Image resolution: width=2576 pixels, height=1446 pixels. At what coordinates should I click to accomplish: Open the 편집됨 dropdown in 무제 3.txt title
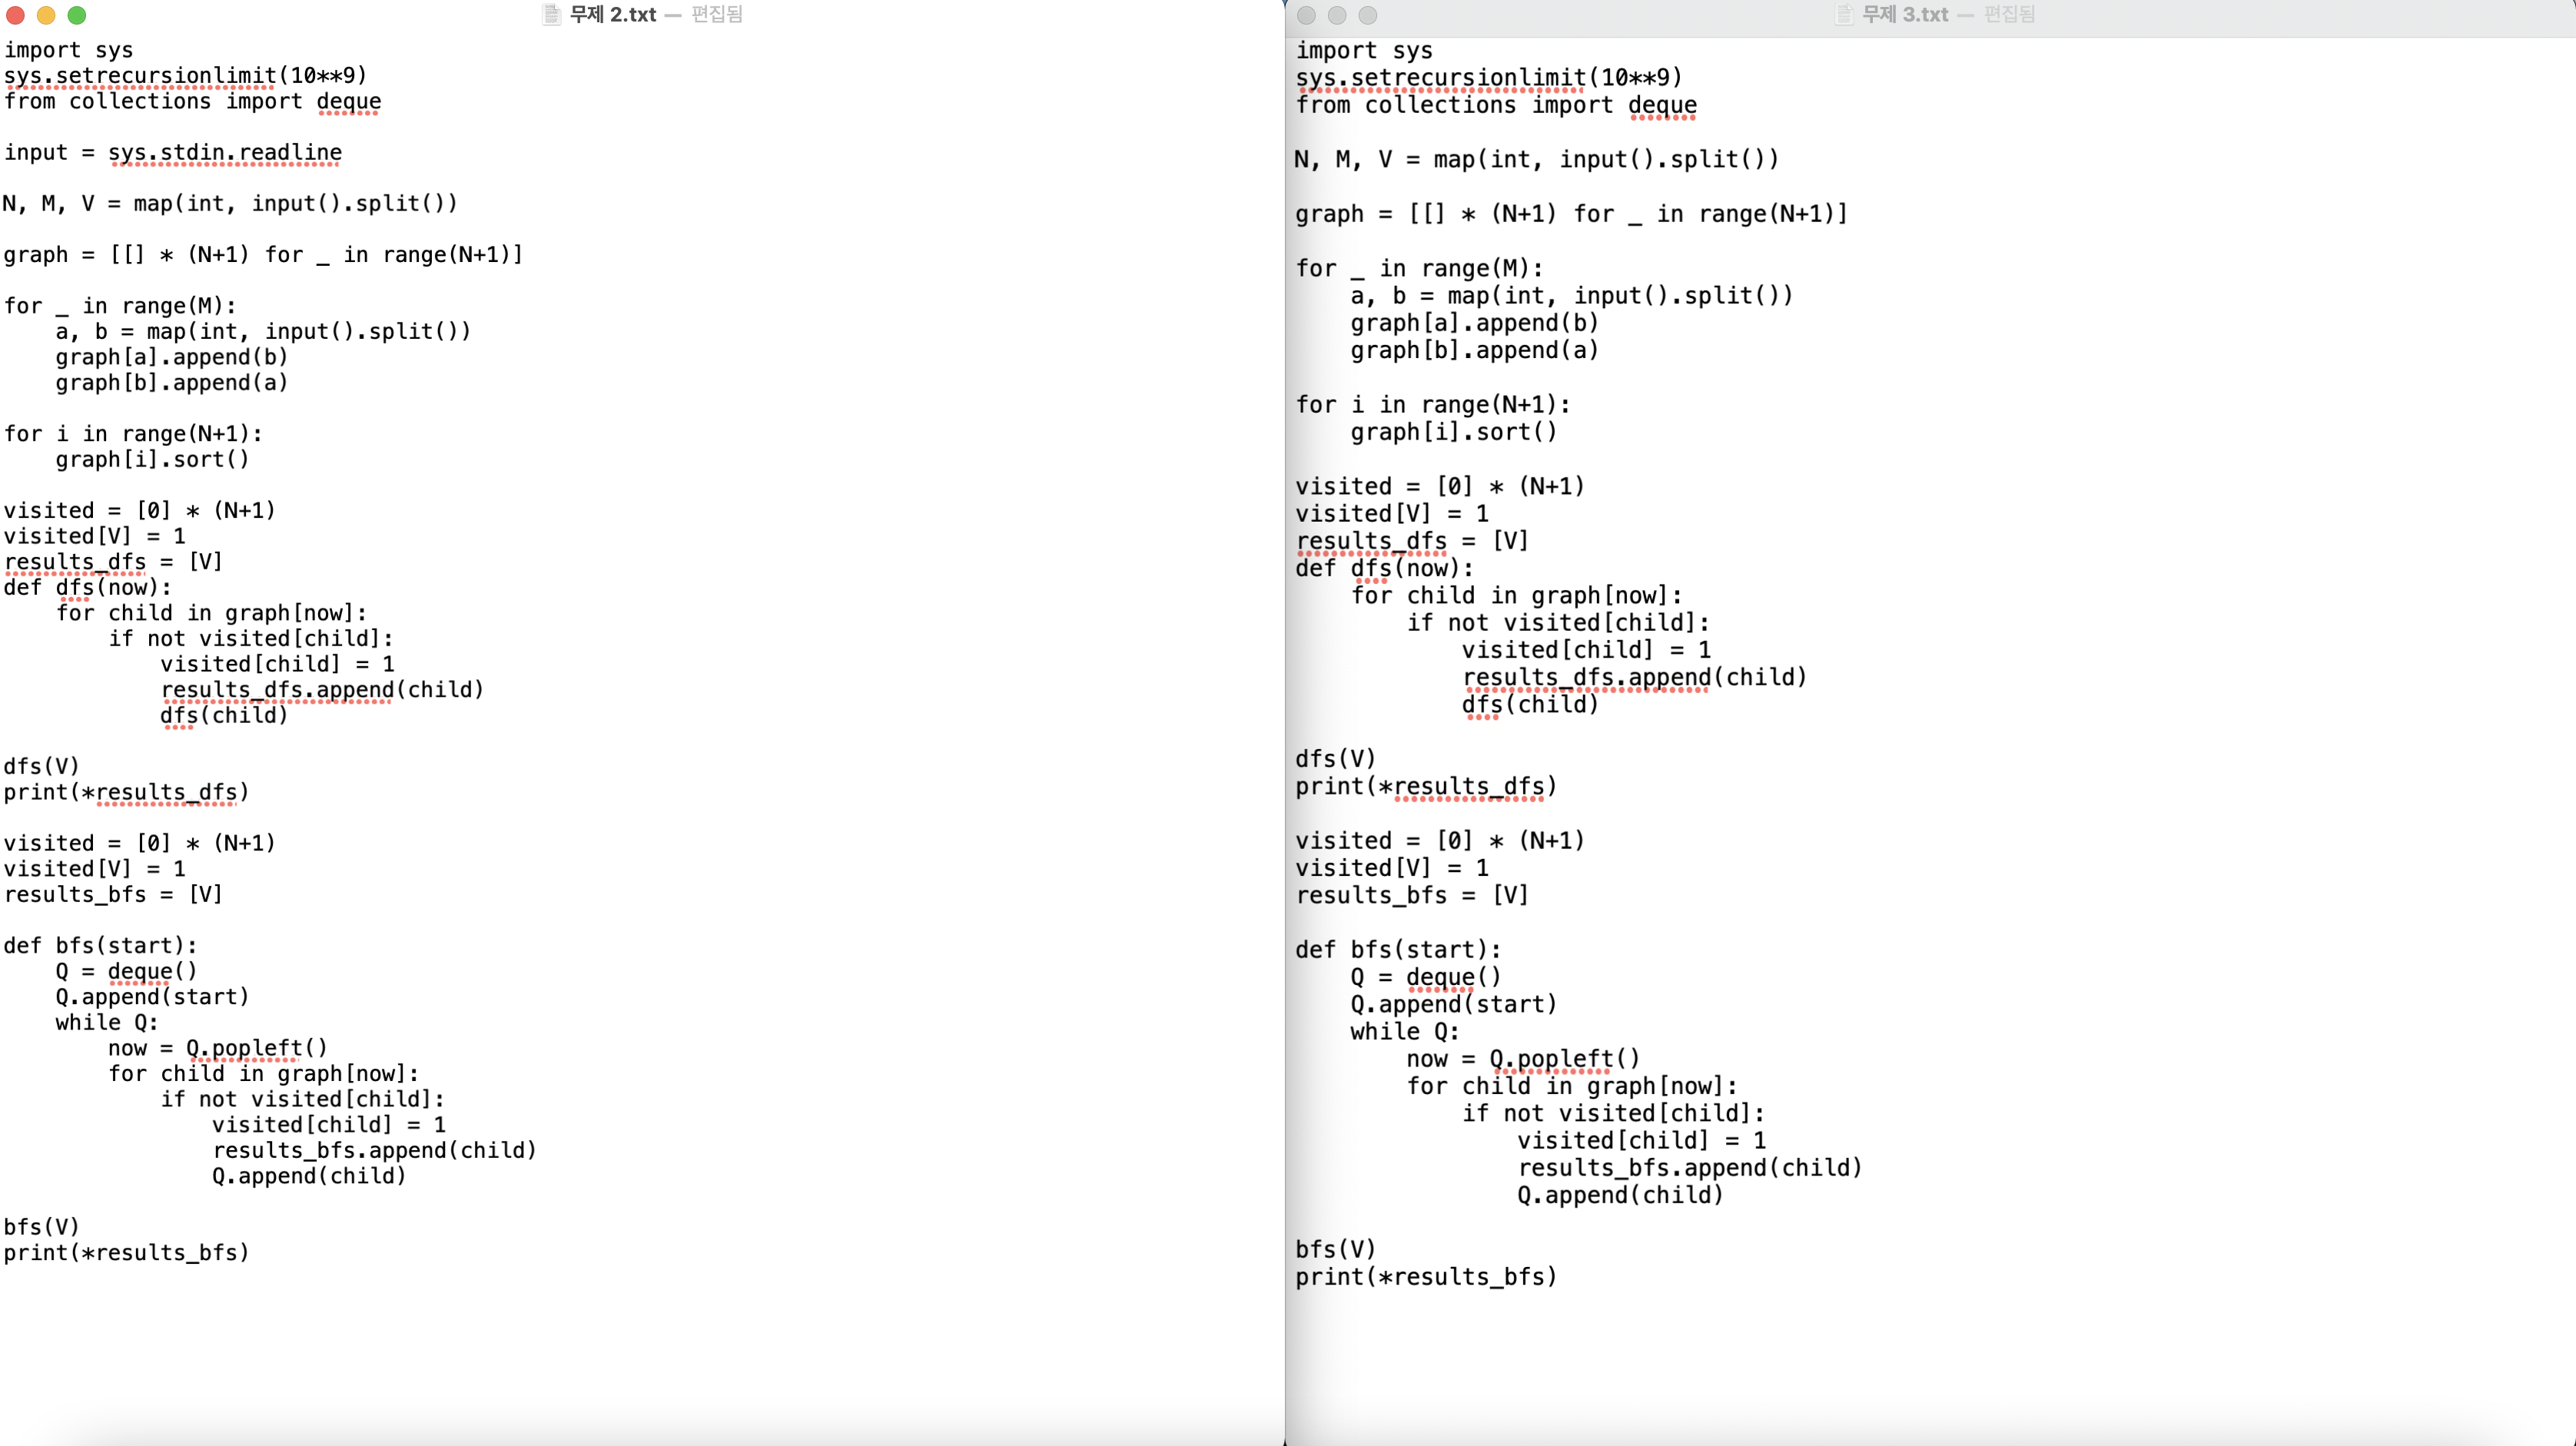[2009, 14]
